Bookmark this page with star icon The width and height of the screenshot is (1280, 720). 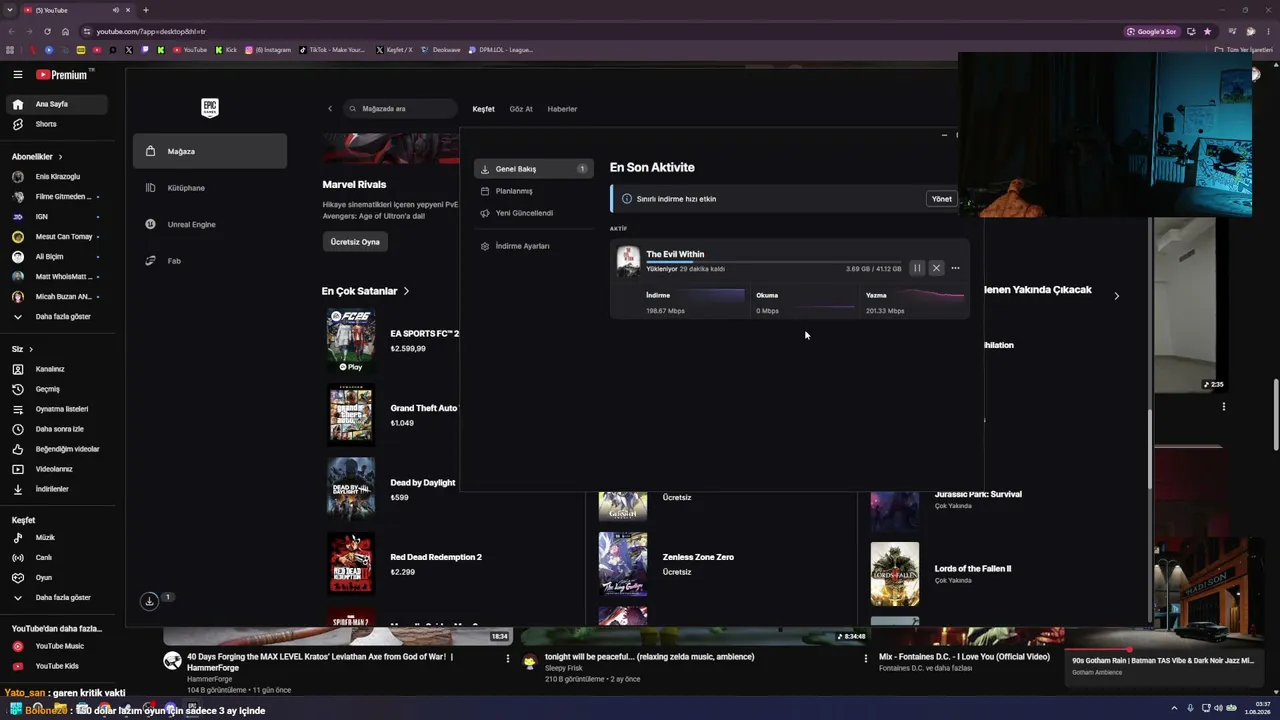click(1208, 31)
